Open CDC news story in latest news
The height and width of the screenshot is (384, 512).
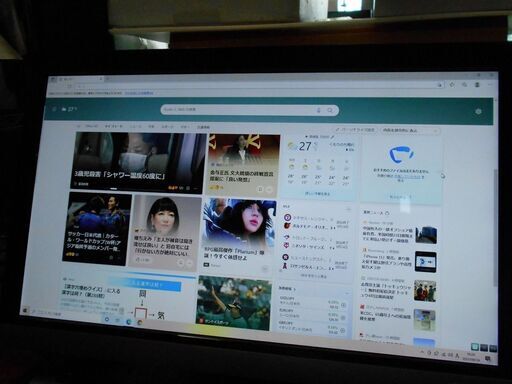coord(397,318)
